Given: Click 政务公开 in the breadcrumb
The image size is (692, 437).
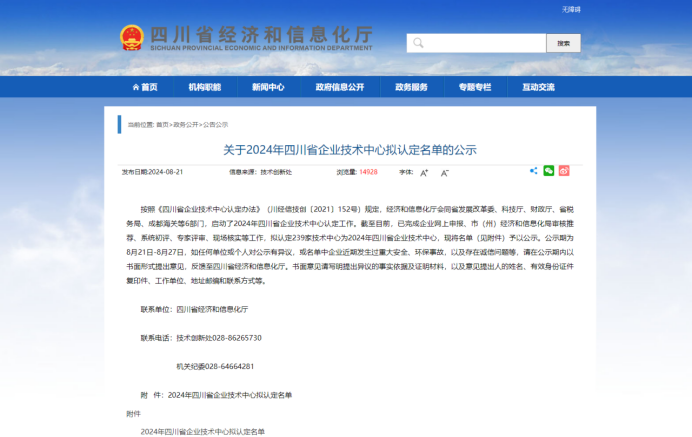Looking at the screenshot, I should [x=186, y=125].
